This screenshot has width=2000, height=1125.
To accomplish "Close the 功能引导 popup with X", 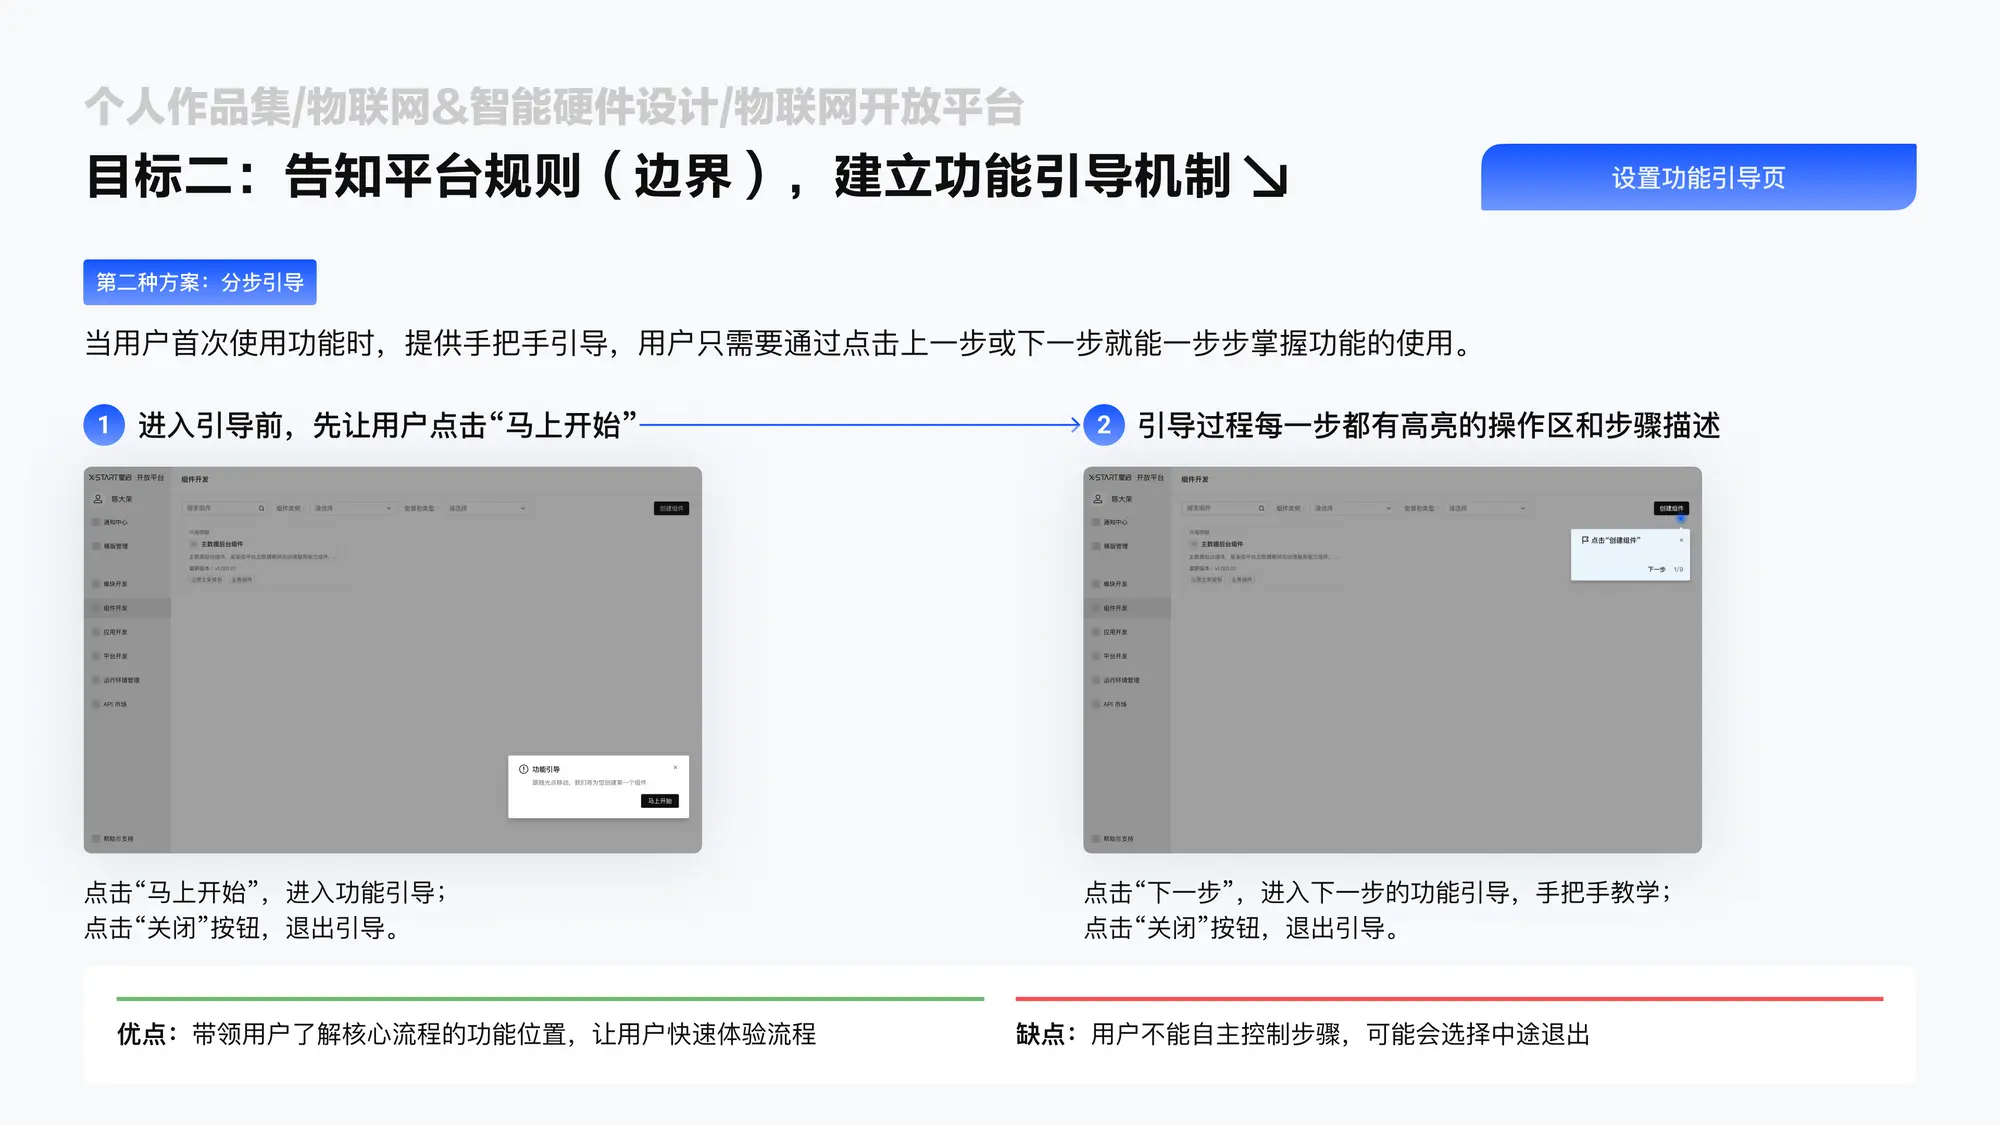I will [x=675, y=768].
